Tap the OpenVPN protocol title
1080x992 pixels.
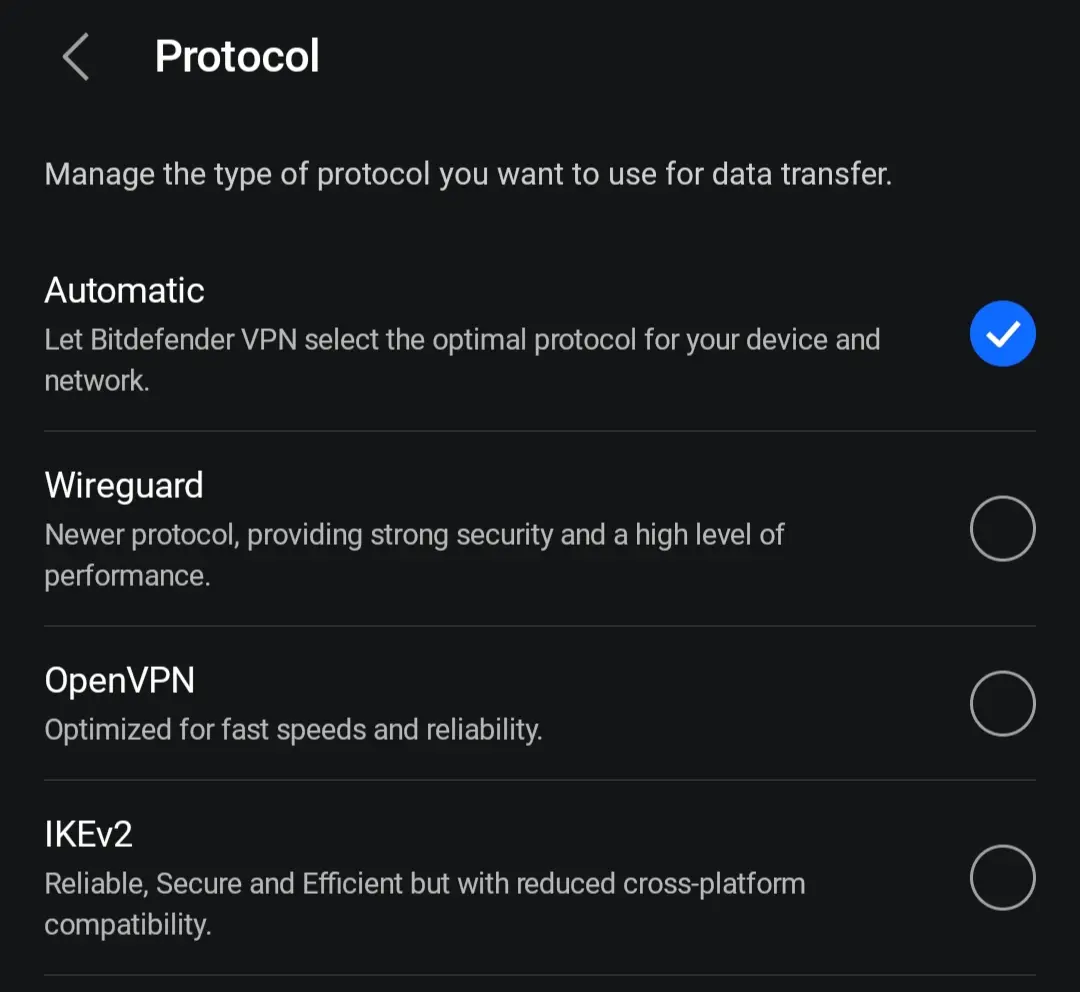[120, 681]
